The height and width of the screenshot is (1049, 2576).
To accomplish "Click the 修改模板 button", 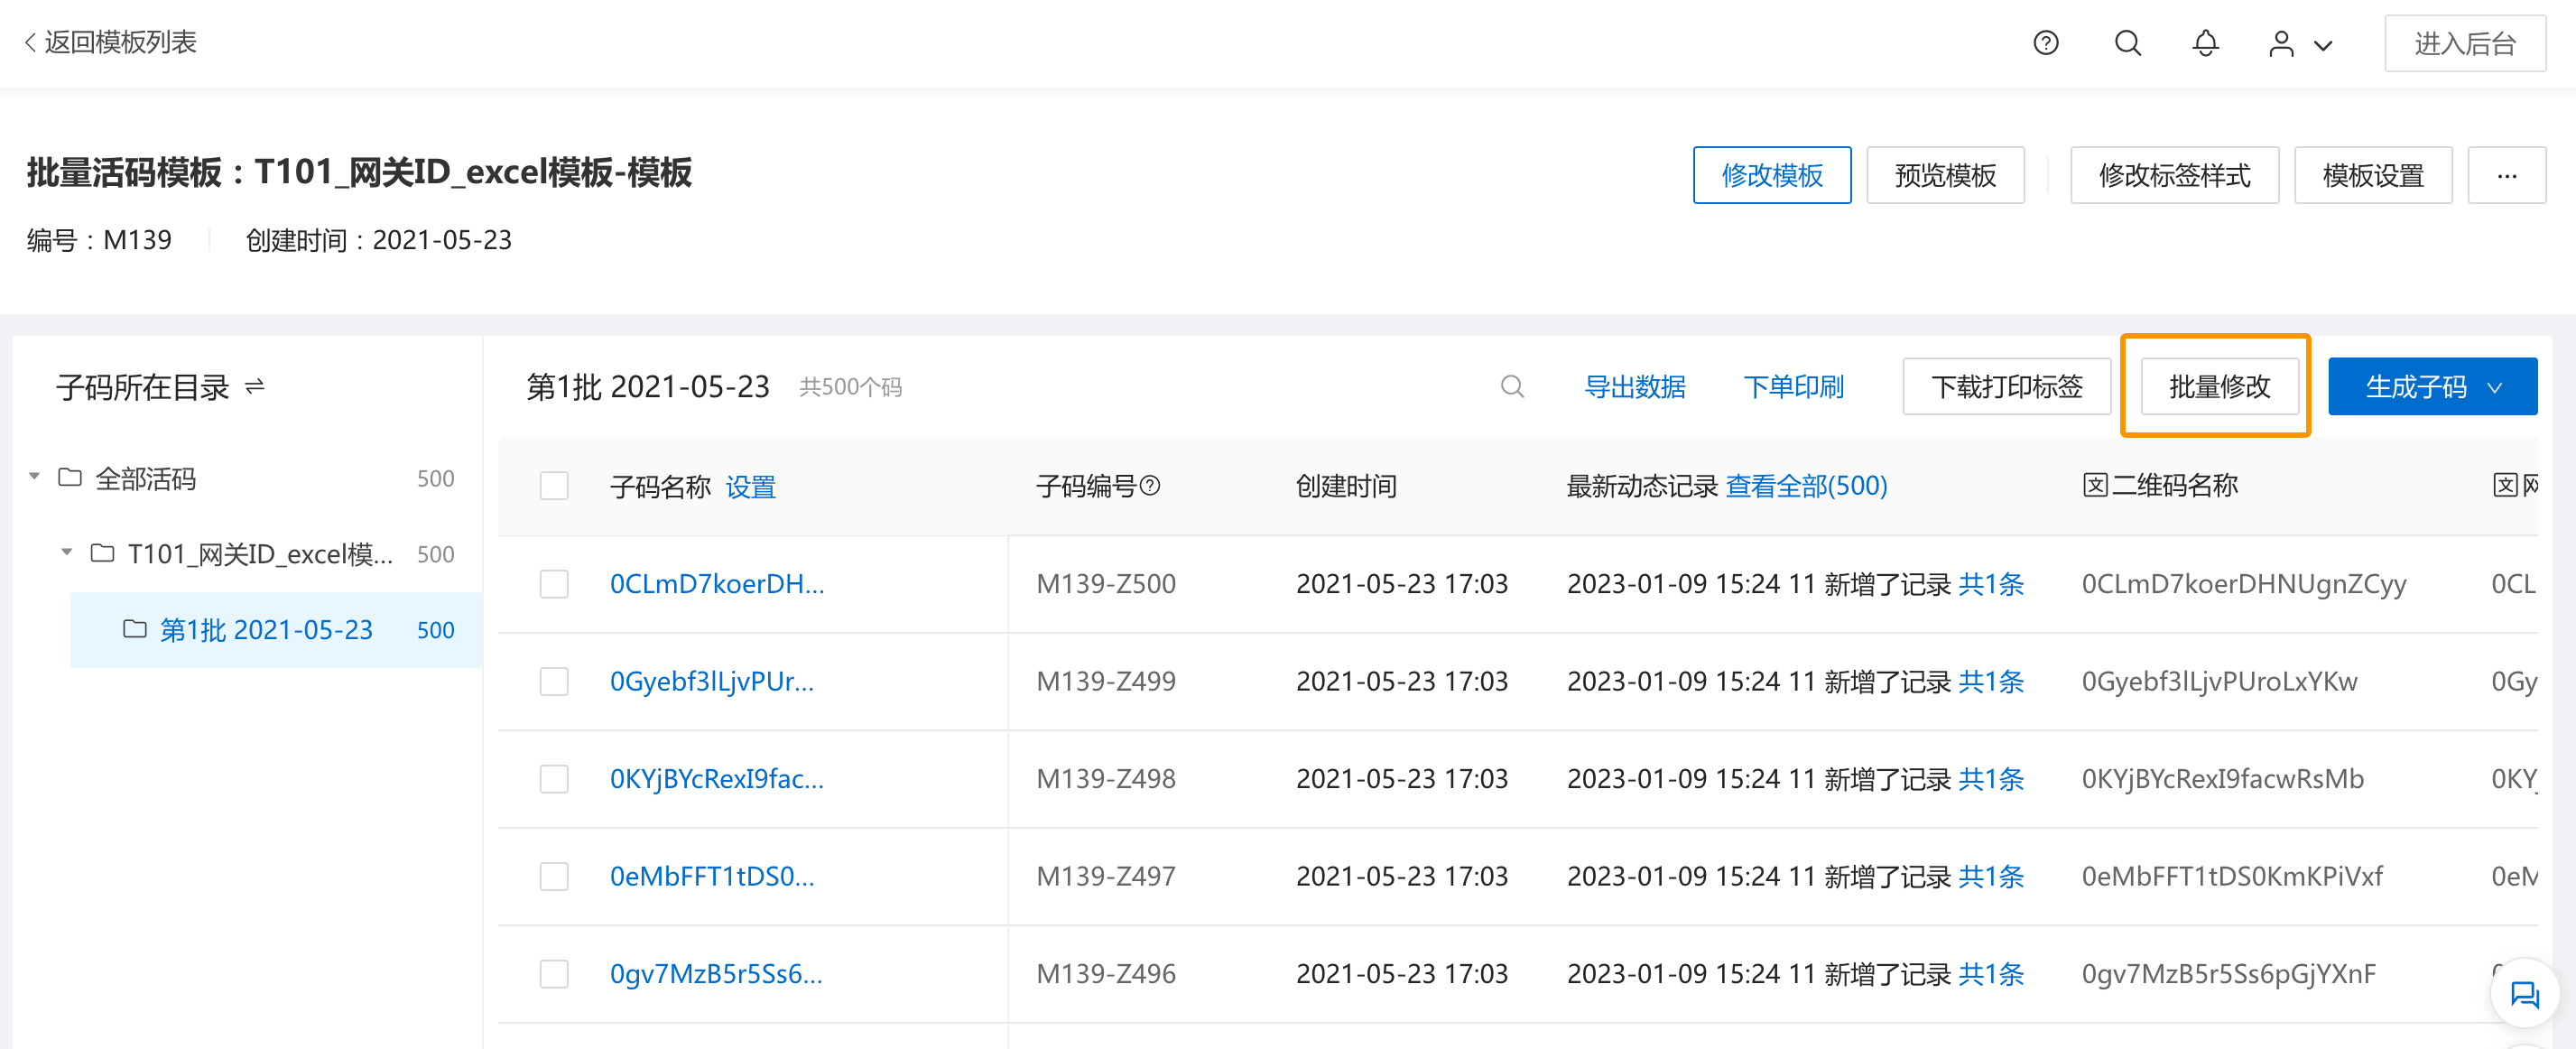I will [x=1771, y=175].
